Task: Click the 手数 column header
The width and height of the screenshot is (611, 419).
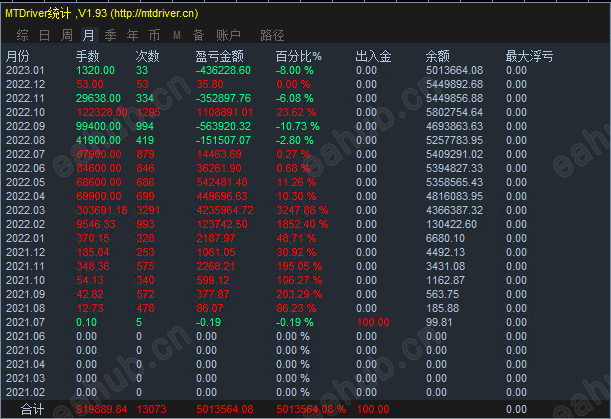Action: [88, 57]
